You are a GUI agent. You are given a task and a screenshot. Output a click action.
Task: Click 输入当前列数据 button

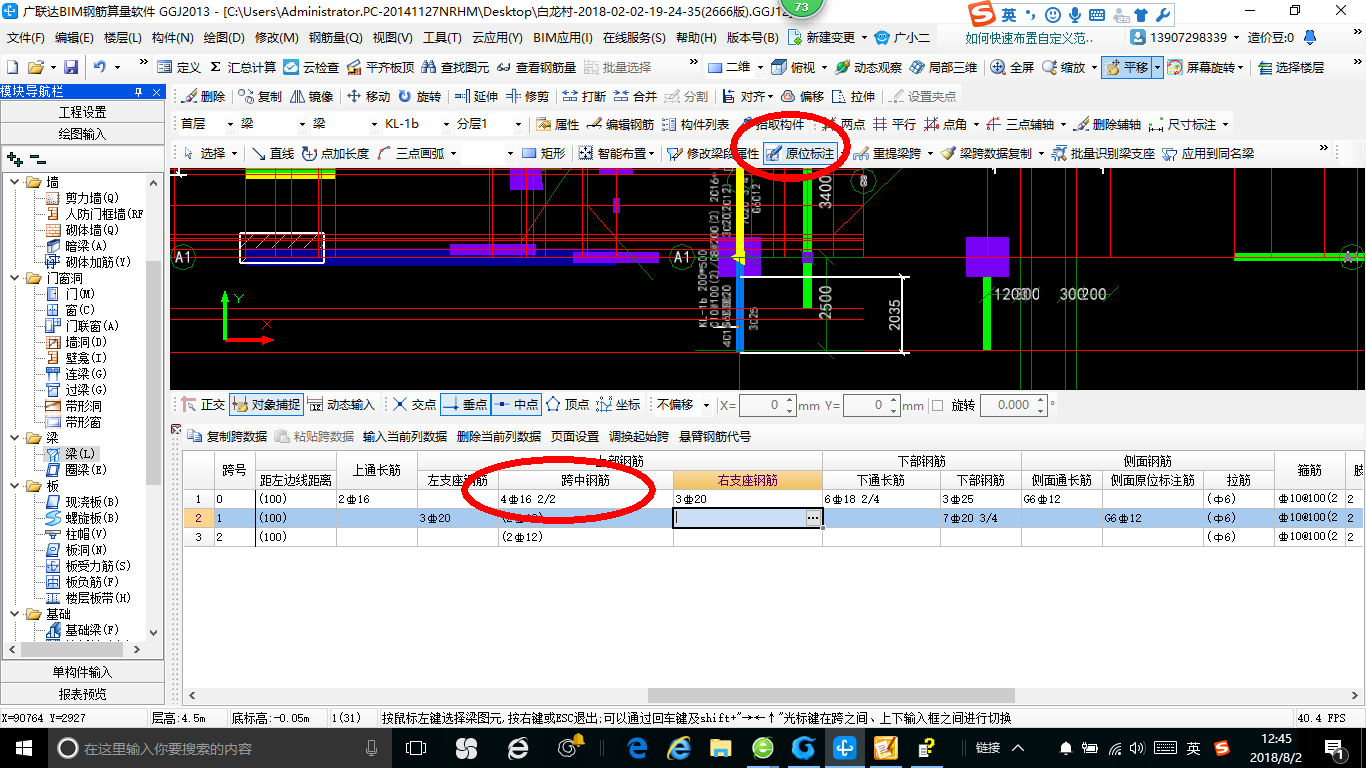(x=405, y=436)
